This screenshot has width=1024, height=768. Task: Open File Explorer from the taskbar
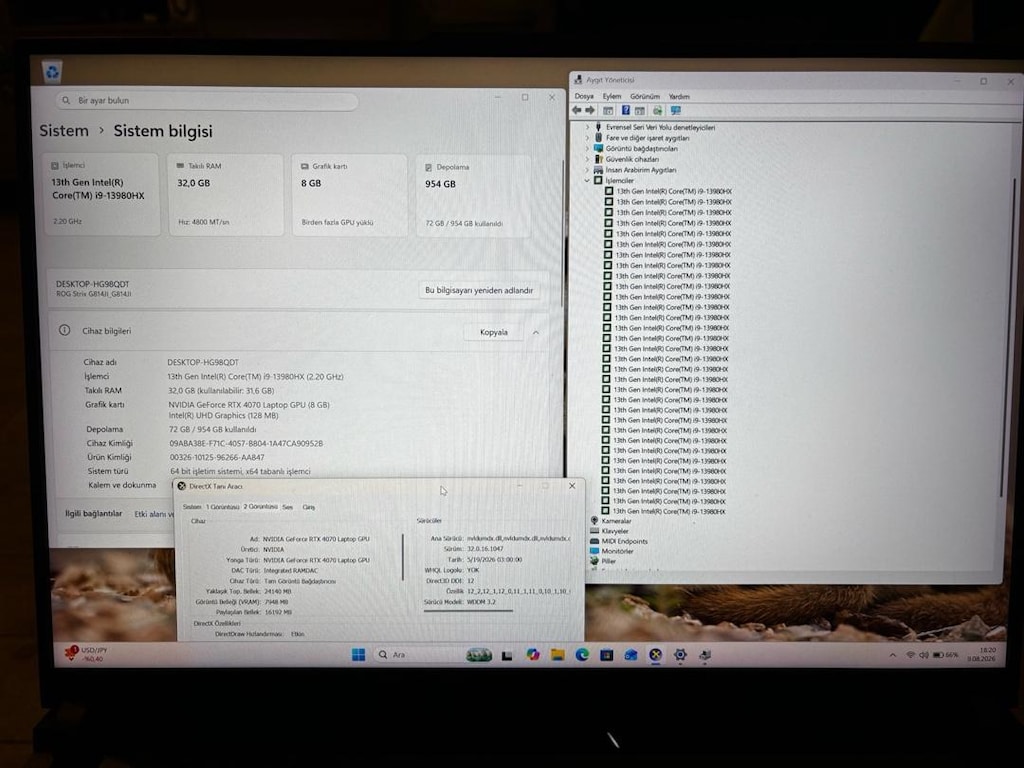(x=557, y=654)
